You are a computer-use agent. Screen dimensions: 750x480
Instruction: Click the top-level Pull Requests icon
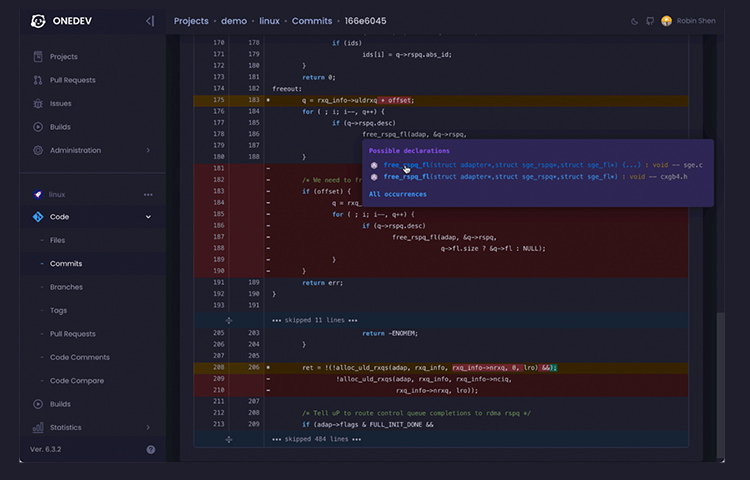pyautogui.click(x=38, y=80)
